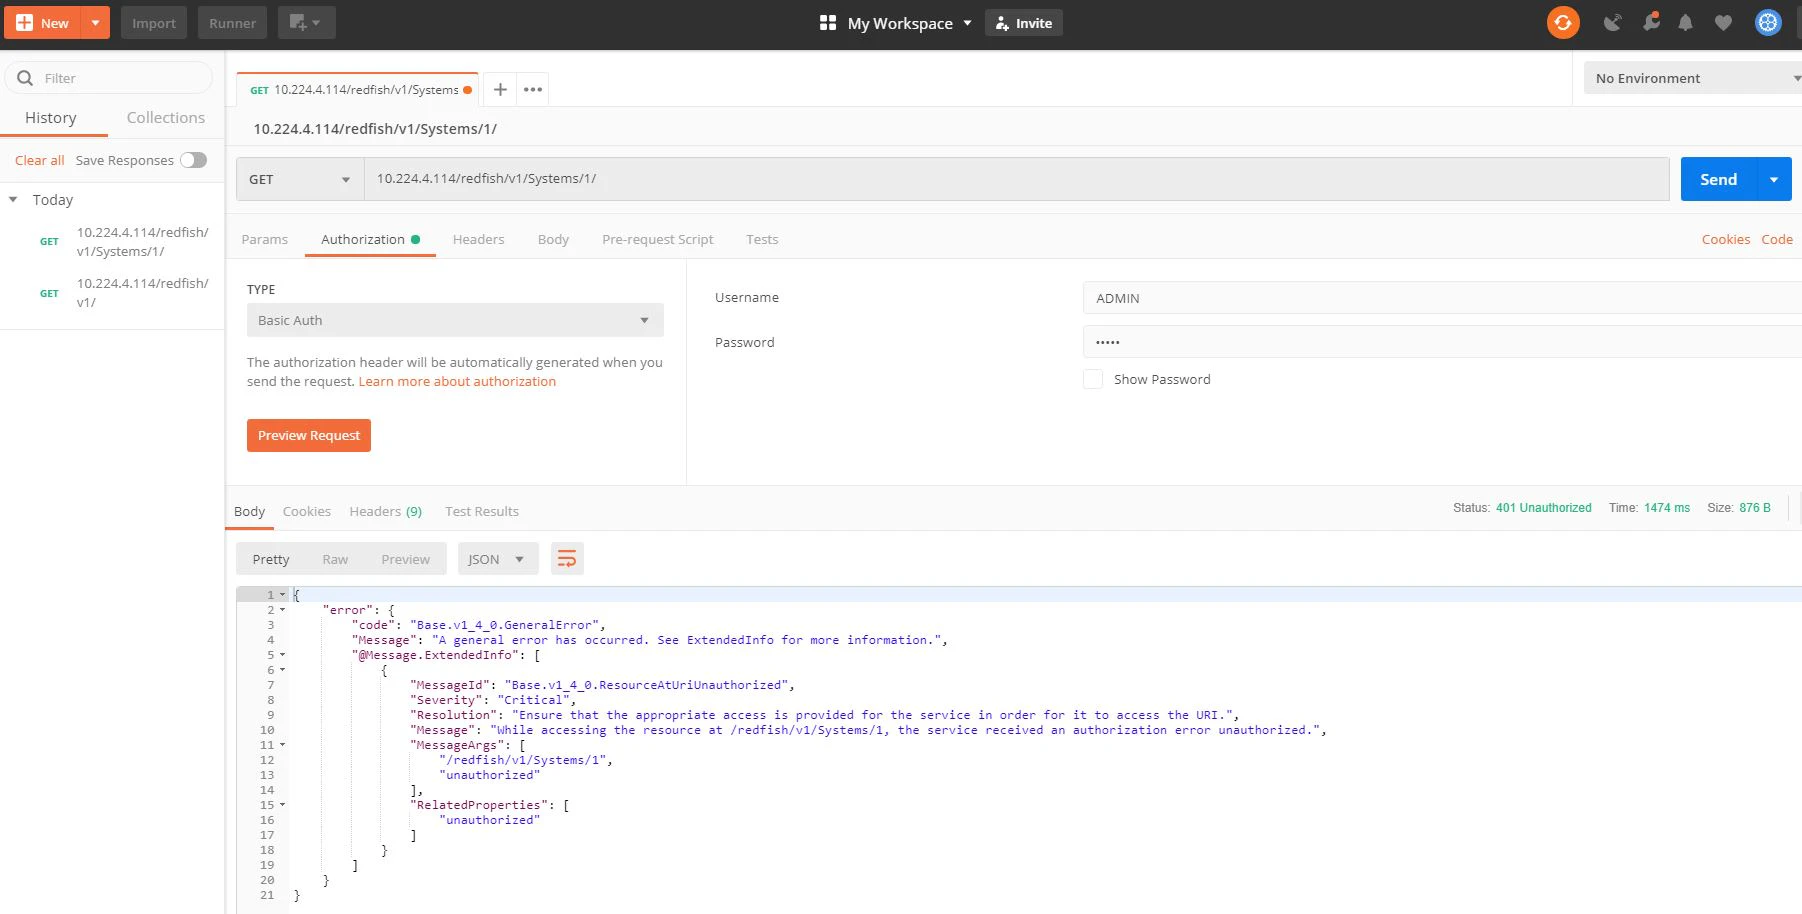1802x914 pixels.
Task: Click Clear all history link
Action: [39, 160]
